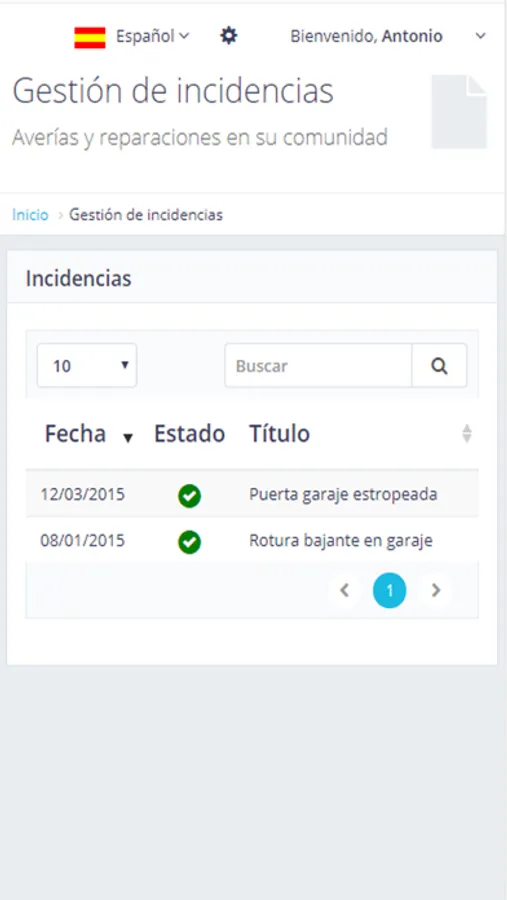Focus the Buscar search field

(318, 366)
